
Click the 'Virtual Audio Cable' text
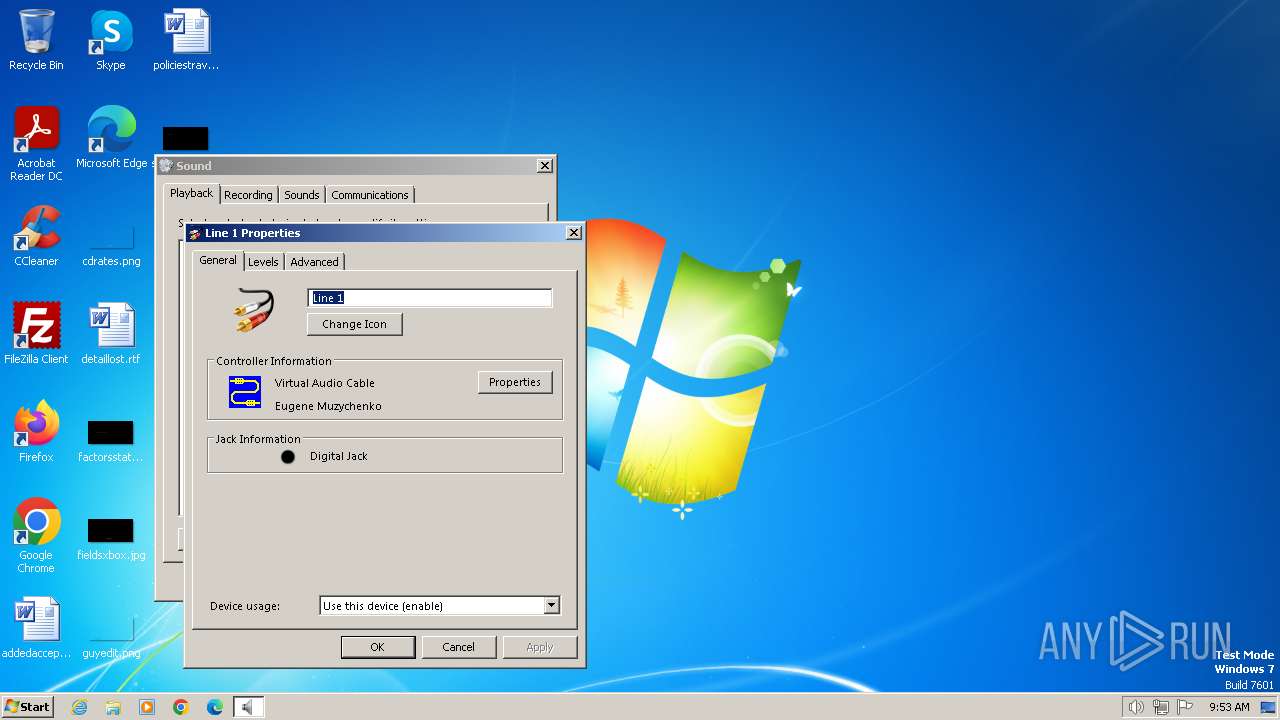click(325, 383)
